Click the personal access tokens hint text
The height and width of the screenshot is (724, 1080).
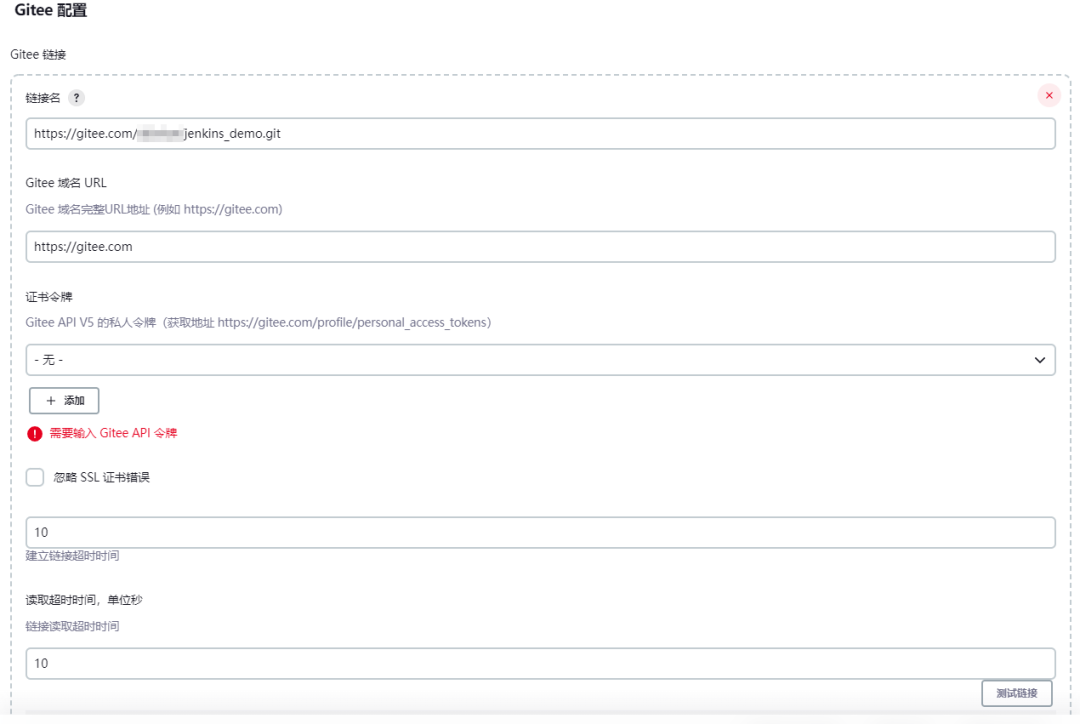[x=258, y=322]
